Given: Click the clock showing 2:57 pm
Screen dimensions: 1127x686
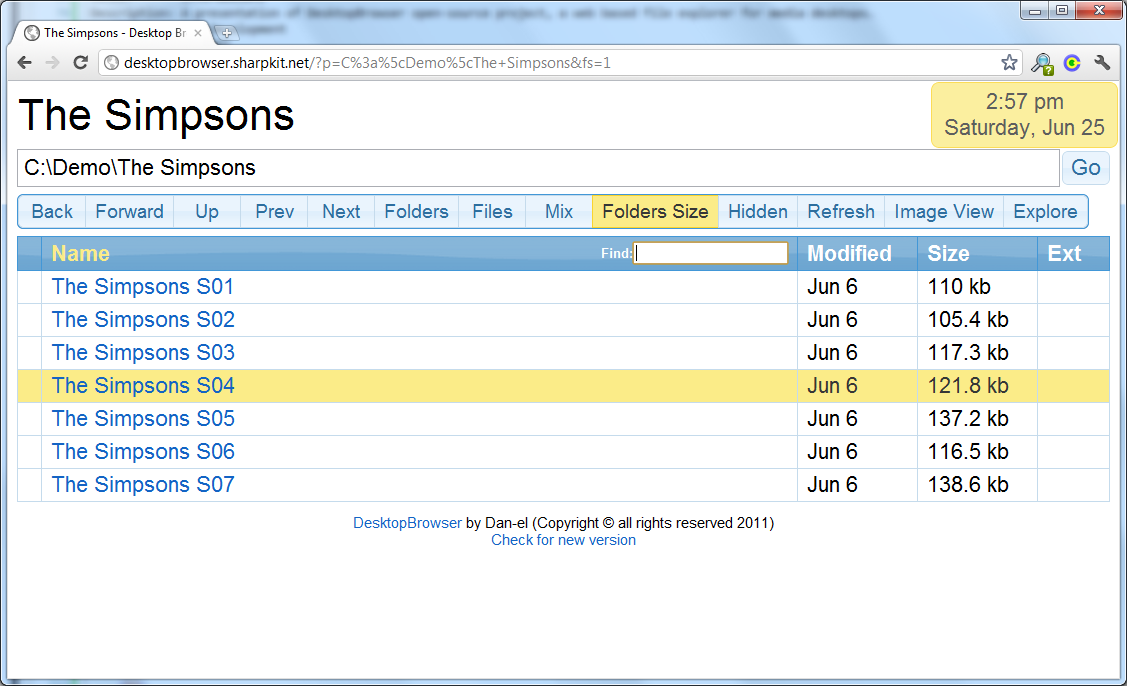Looking at the screenshot, I should (x=1024, y=115).
